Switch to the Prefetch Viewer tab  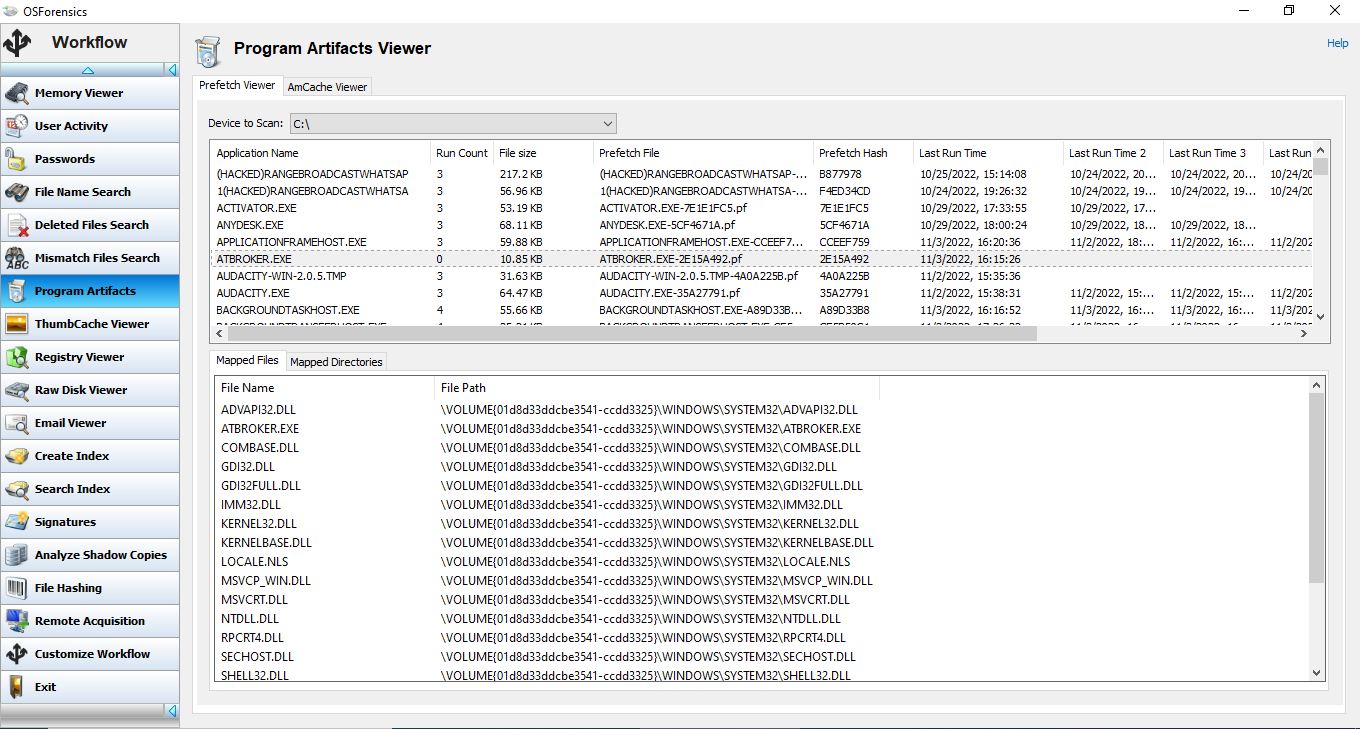coord(238,86)
